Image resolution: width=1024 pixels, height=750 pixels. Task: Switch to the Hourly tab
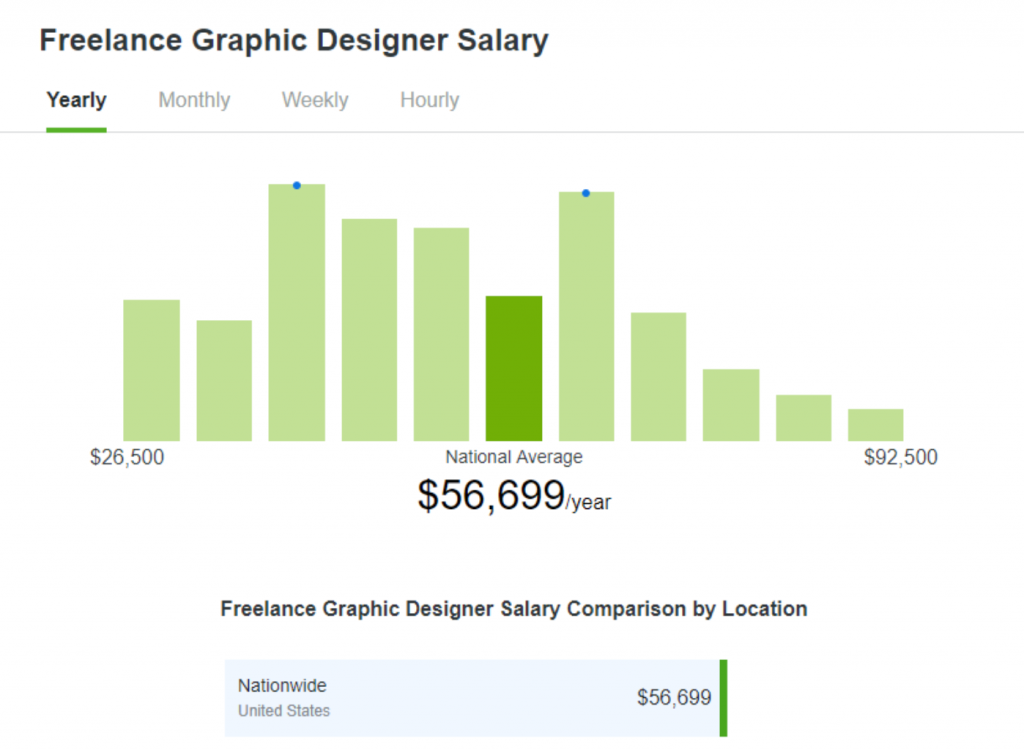click(x=428, y=100)
